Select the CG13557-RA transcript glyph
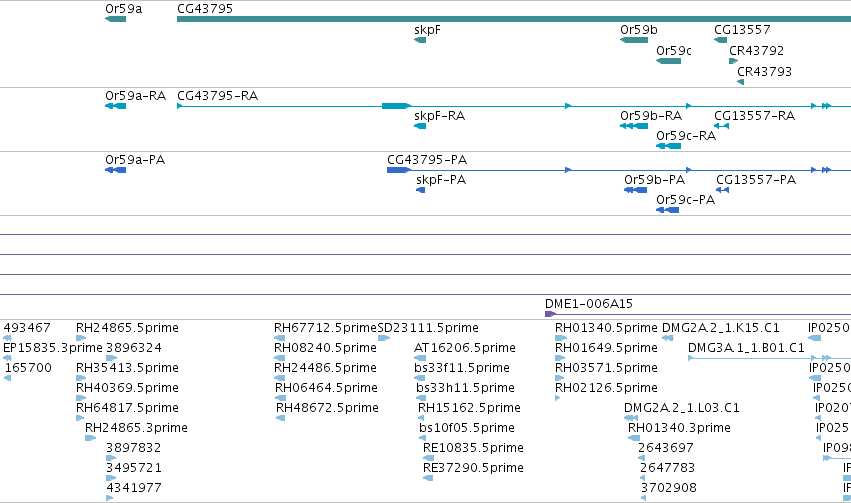 tap(721, 126)
